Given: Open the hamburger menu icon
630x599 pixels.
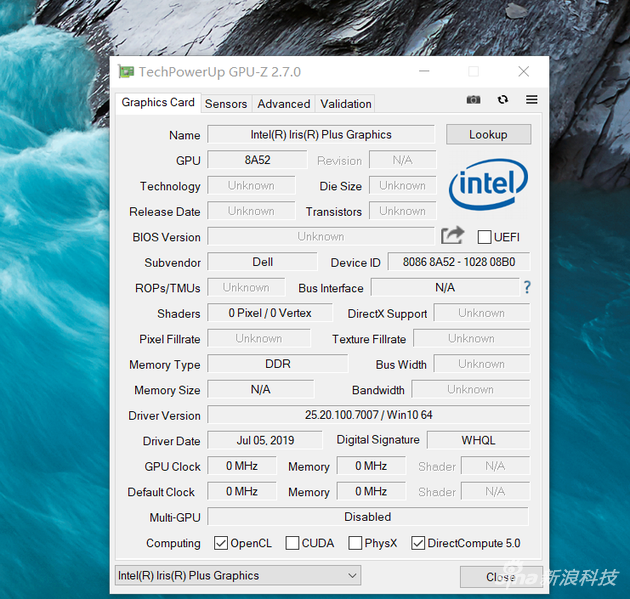Looking at the screenshot, I should [x=532, y=100].
